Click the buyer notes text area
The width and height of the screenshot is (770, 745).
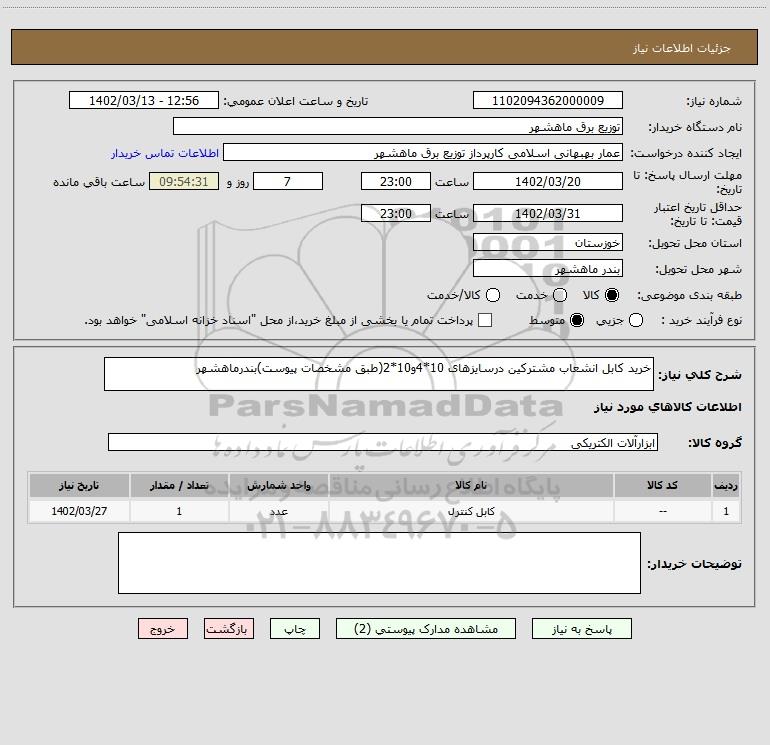[x=379, y=563]
